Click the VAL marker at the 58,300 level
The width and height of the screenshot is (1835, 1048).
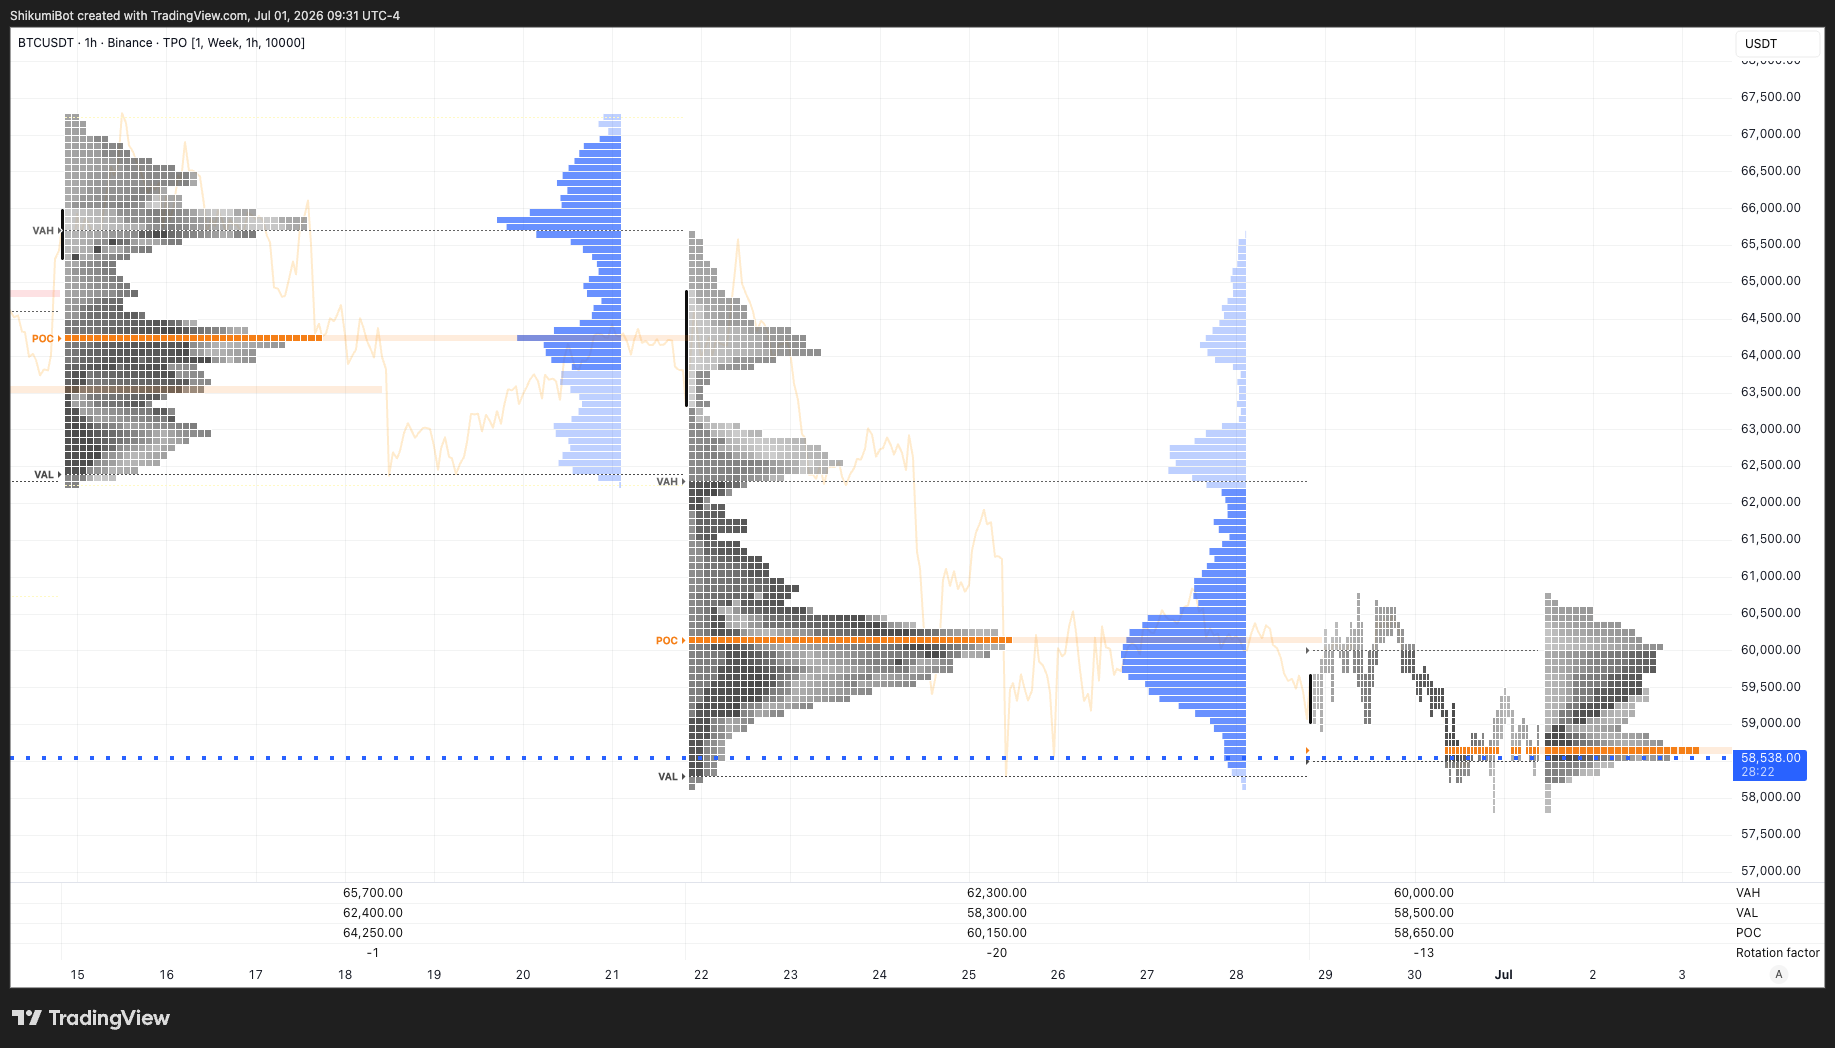click(x=671, y=777)
